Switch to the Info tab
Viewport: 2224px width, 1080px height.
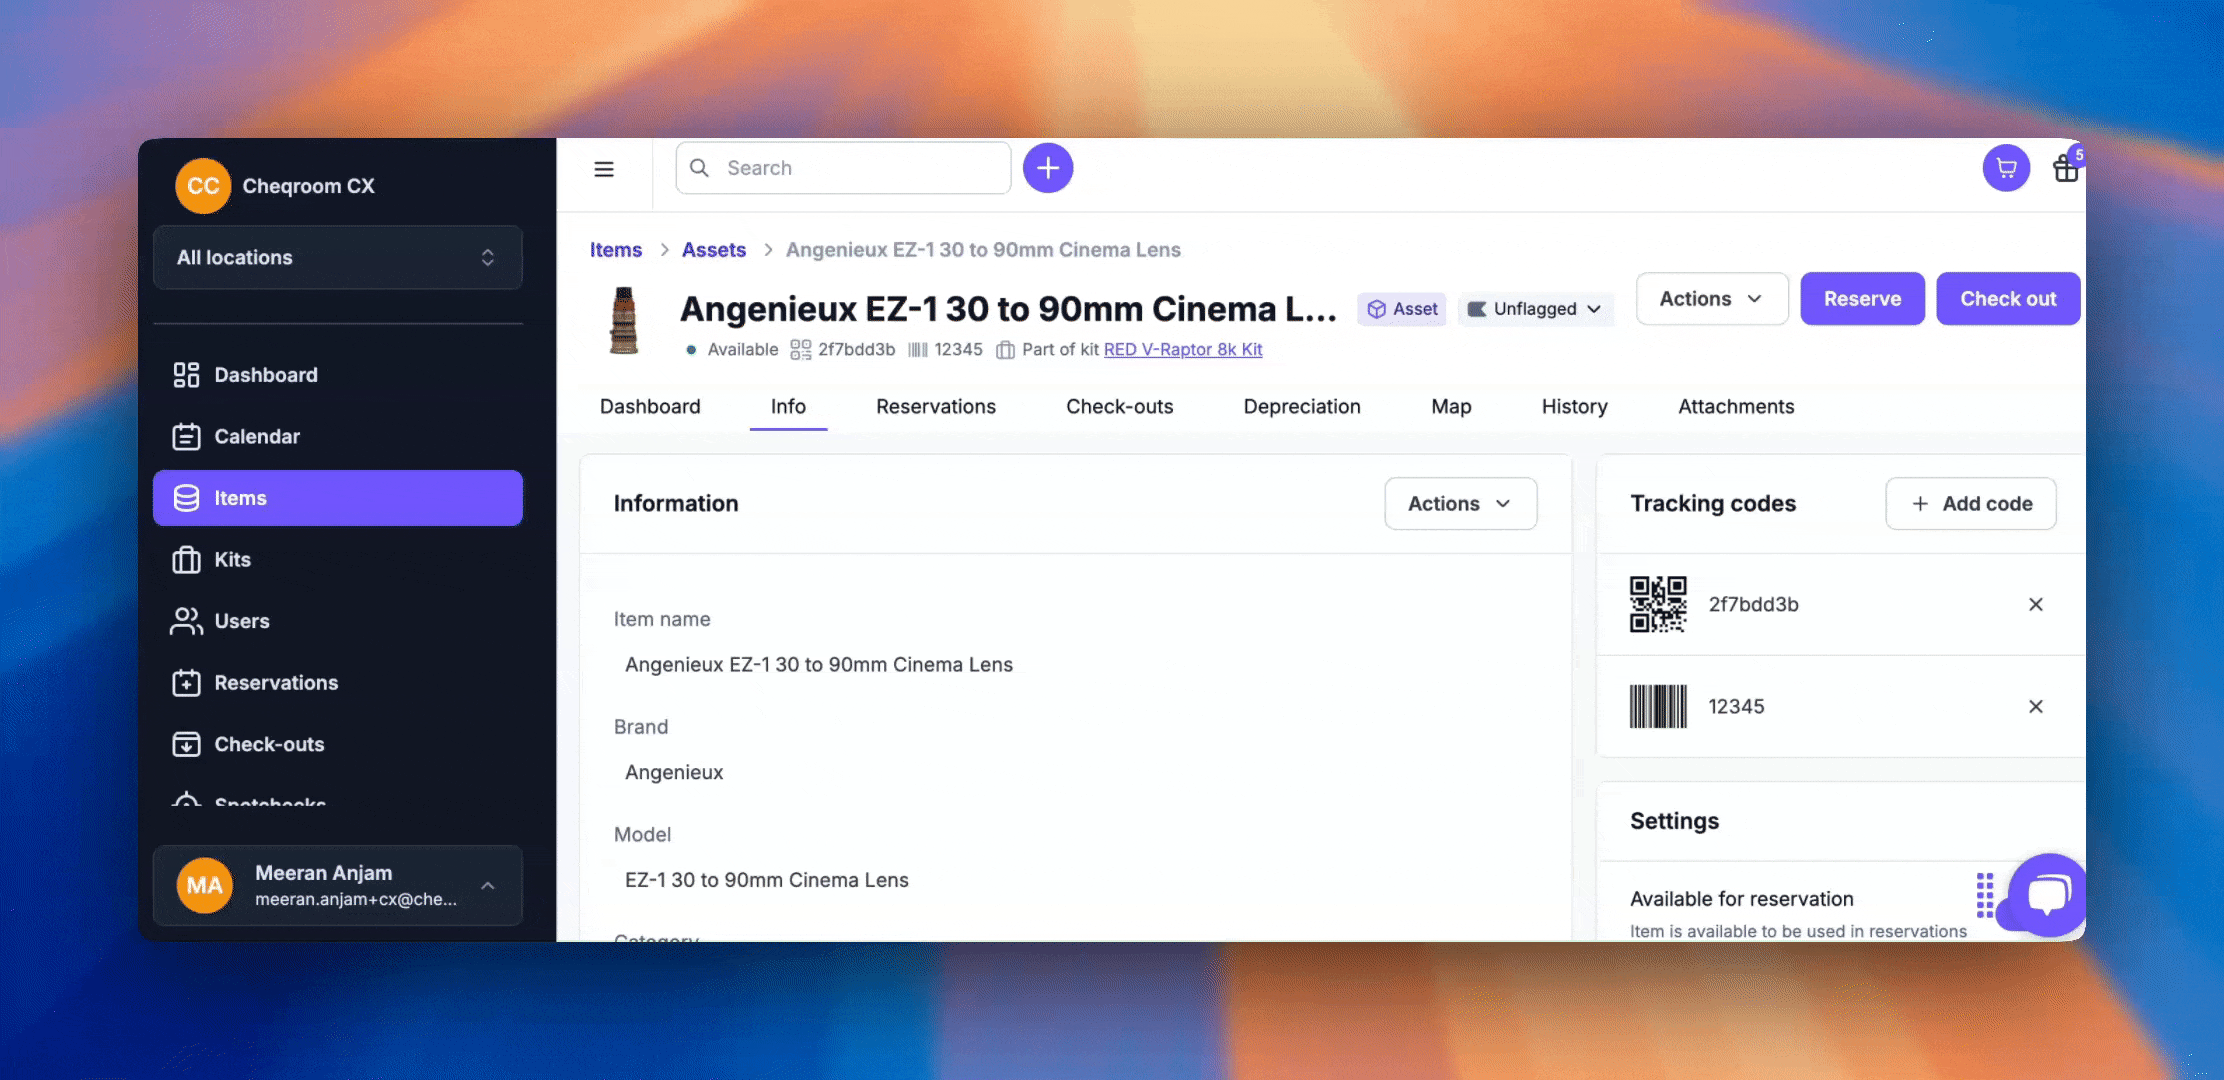coord(788,407)
